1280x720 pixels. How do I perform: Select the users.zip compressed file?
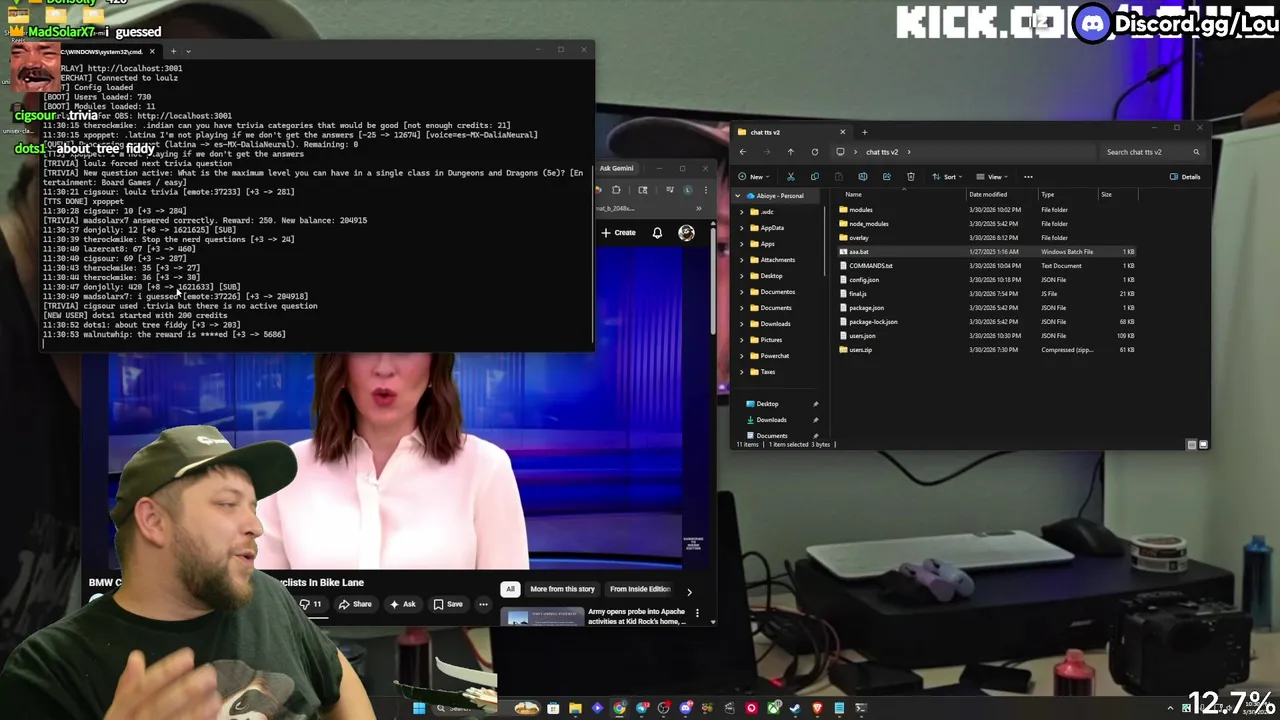coord(860,350)
